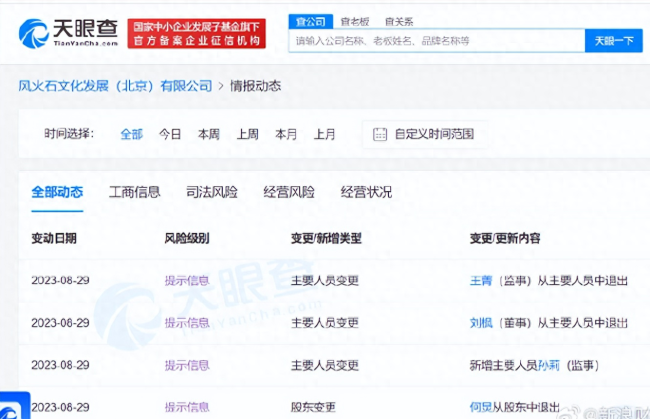
Task: Switch to the 全部动态 tab
Action: click(57, 192)
